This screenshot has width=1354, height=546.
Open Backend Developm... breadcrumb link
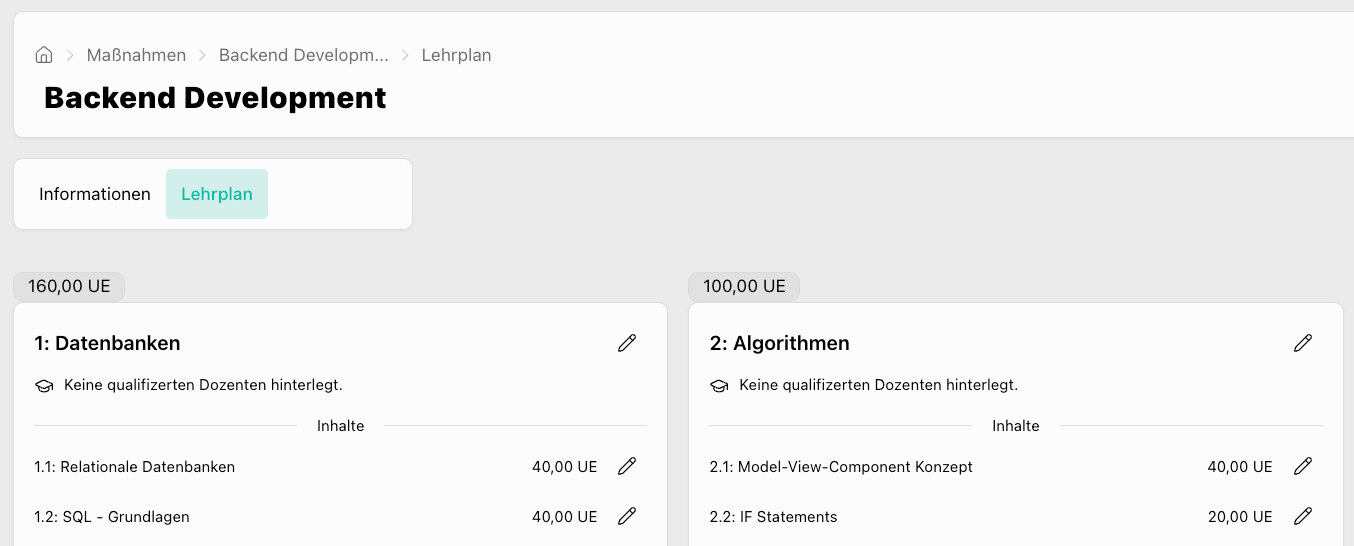point(304,55)
